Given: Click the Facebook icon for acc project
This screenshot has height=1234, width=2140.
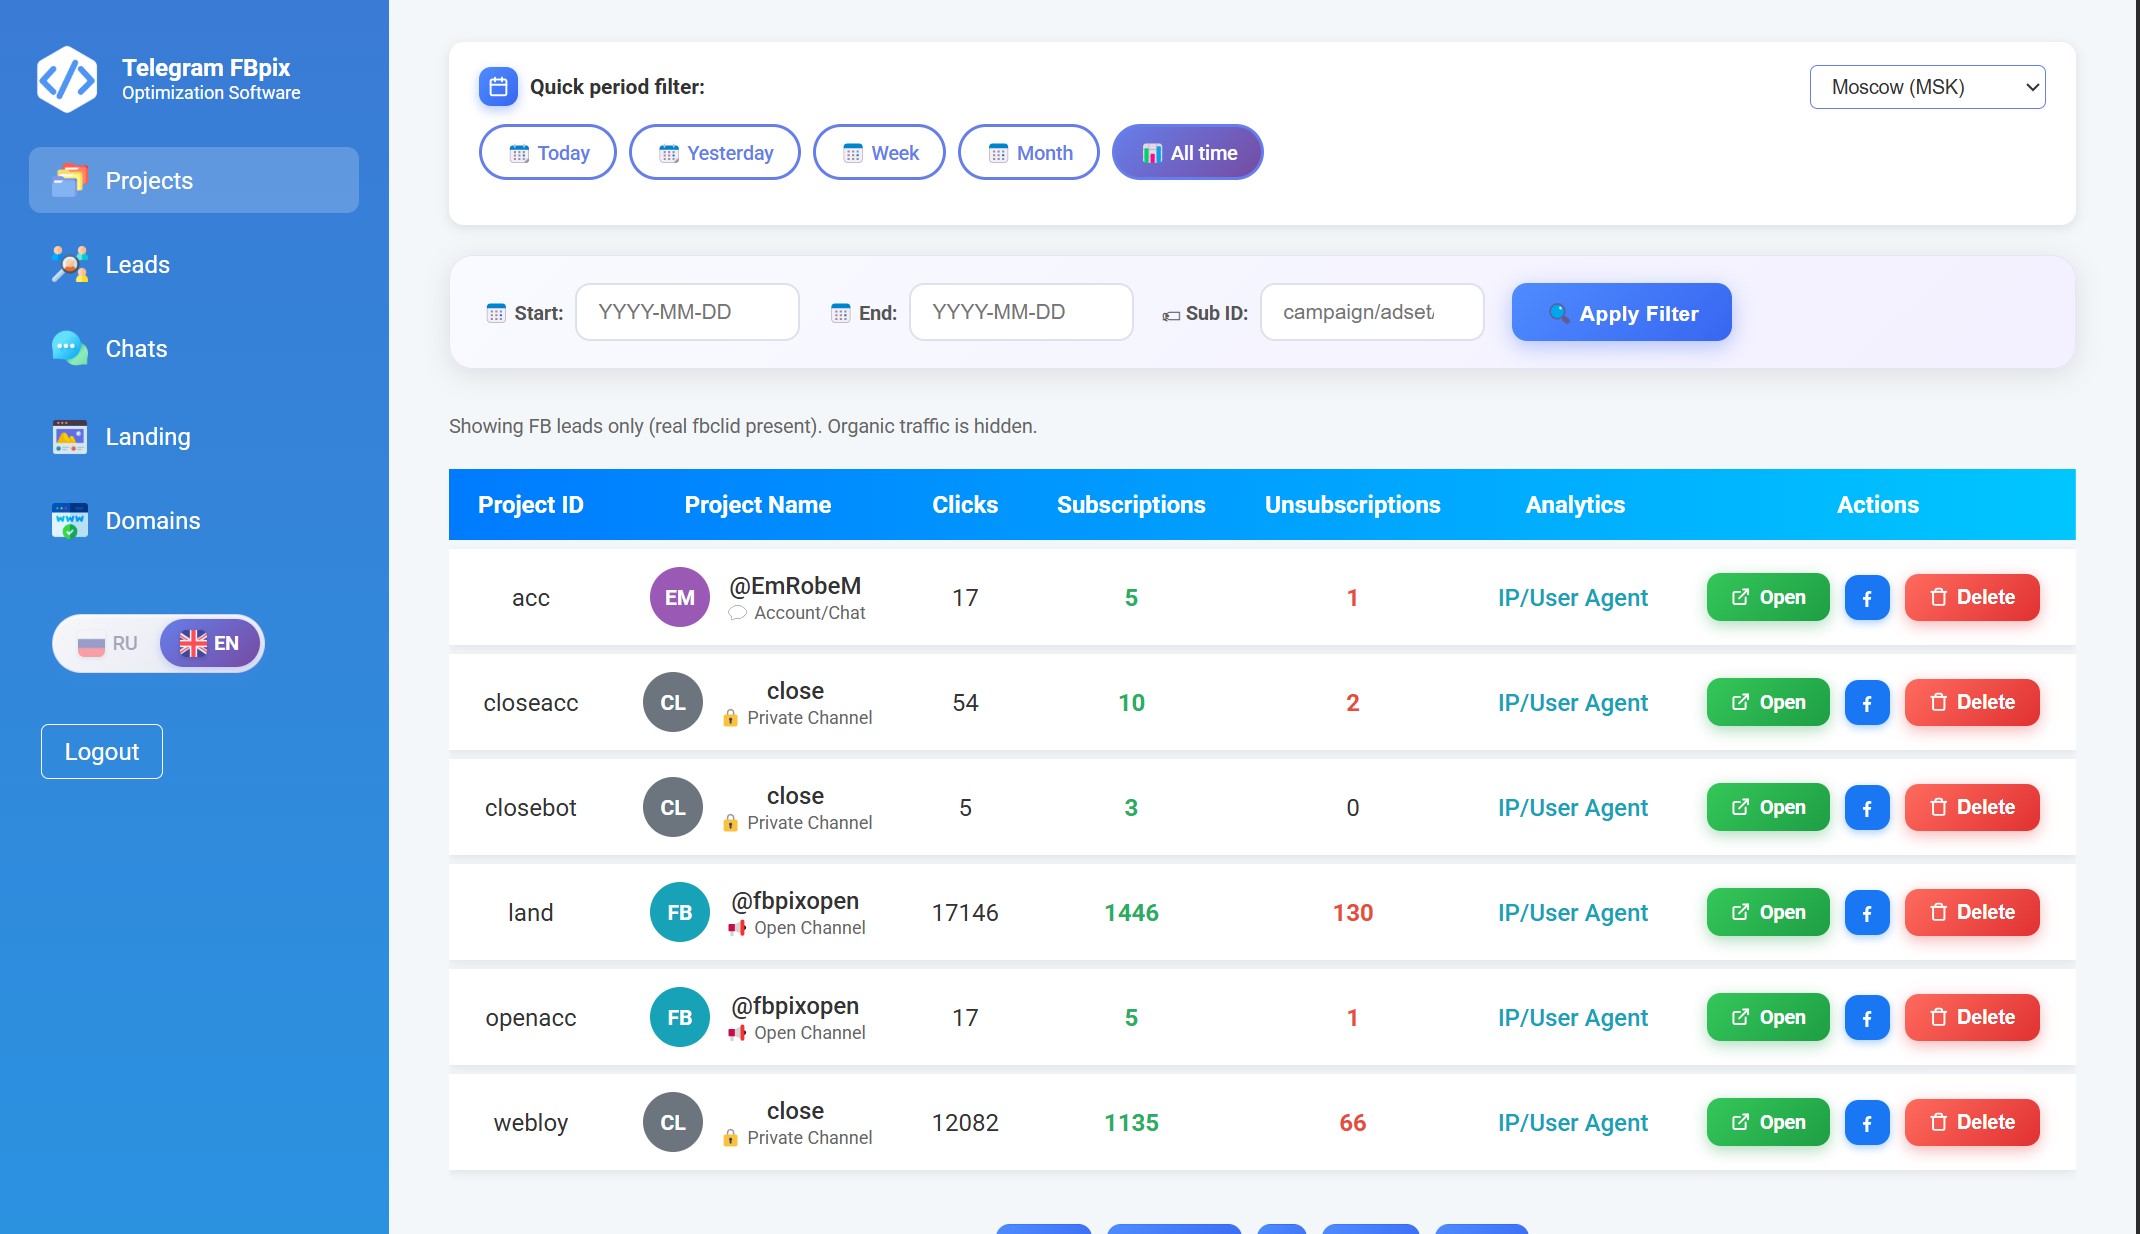Looking at the screenshot, I should point(1866,598).
